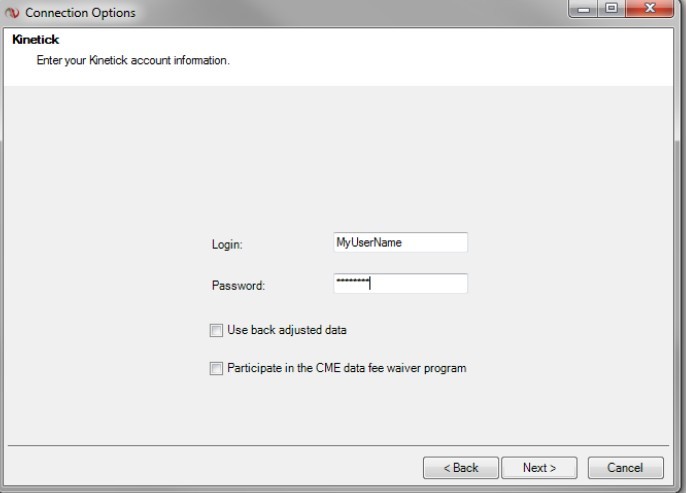Click the Connection Options window title
Screen dimensions: 686x493
(x=80, y=13)
